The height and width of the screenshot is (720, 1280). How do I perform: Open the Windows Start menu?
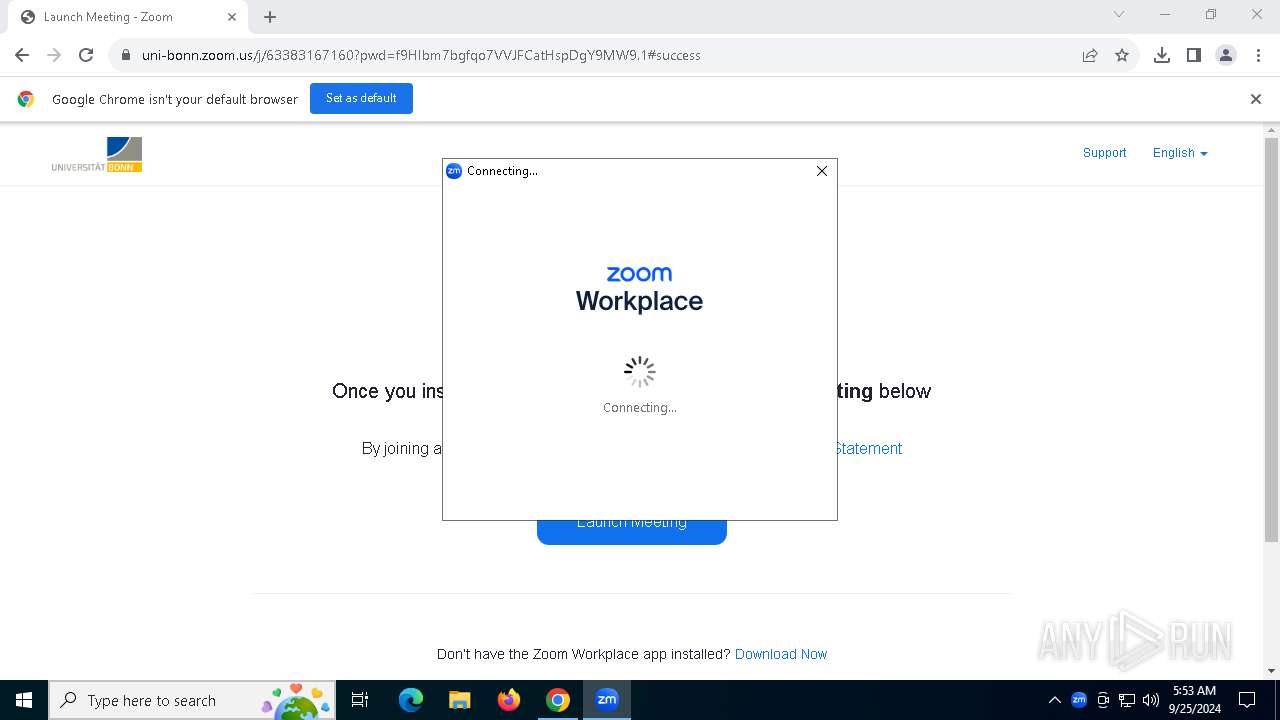[x=24, y=700]
